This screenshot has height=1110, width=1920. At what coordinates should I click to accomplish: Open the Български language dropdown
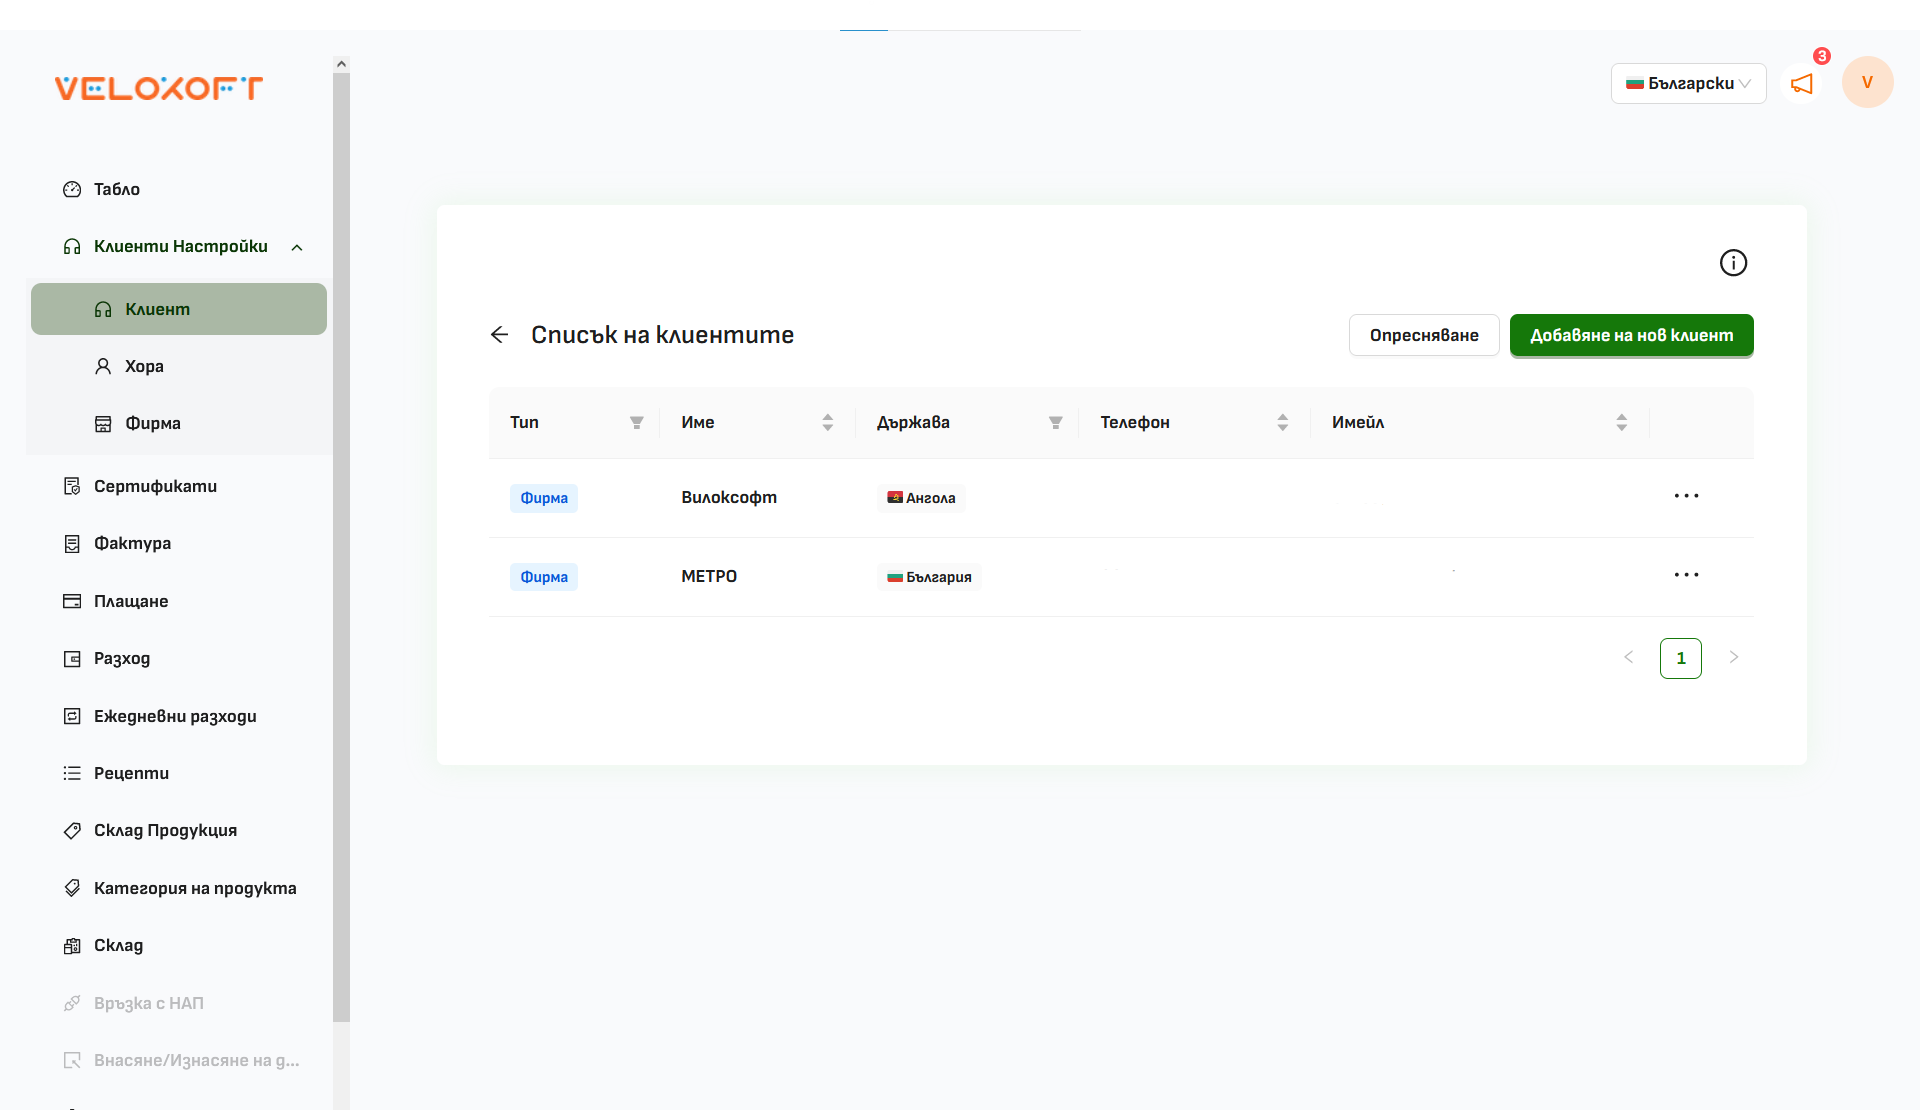tap(1688, 83)
